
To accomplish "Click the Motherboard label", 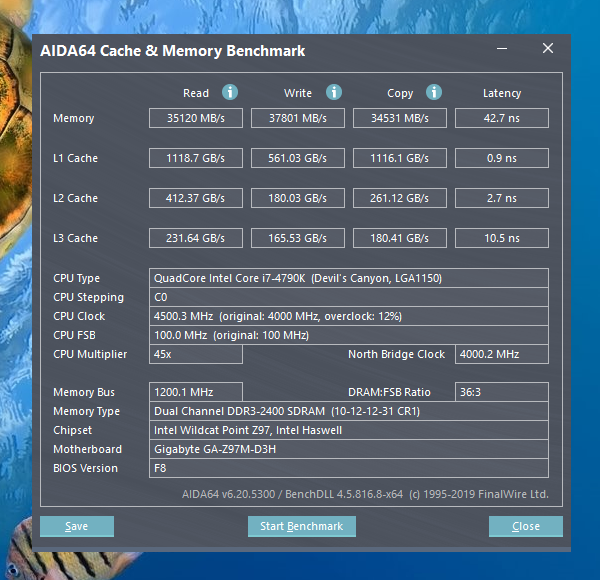I will 87,449.
